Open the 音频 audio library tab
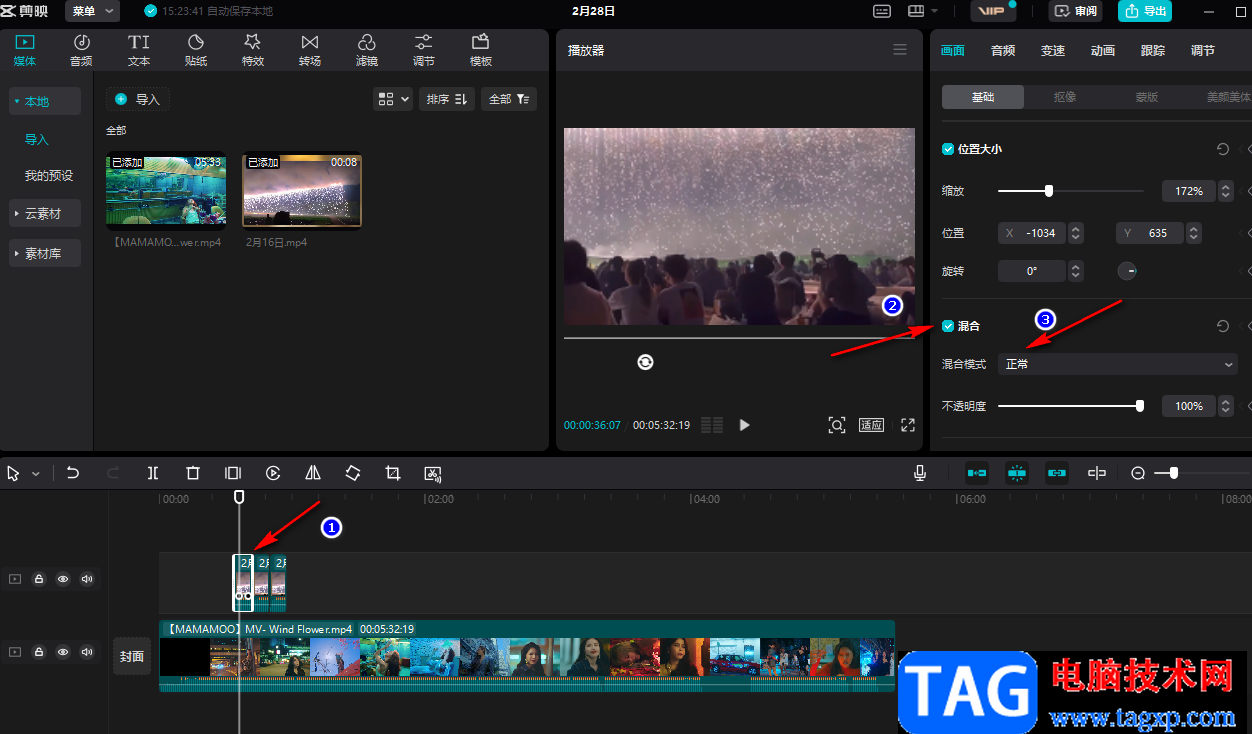 tap(81, 50)
